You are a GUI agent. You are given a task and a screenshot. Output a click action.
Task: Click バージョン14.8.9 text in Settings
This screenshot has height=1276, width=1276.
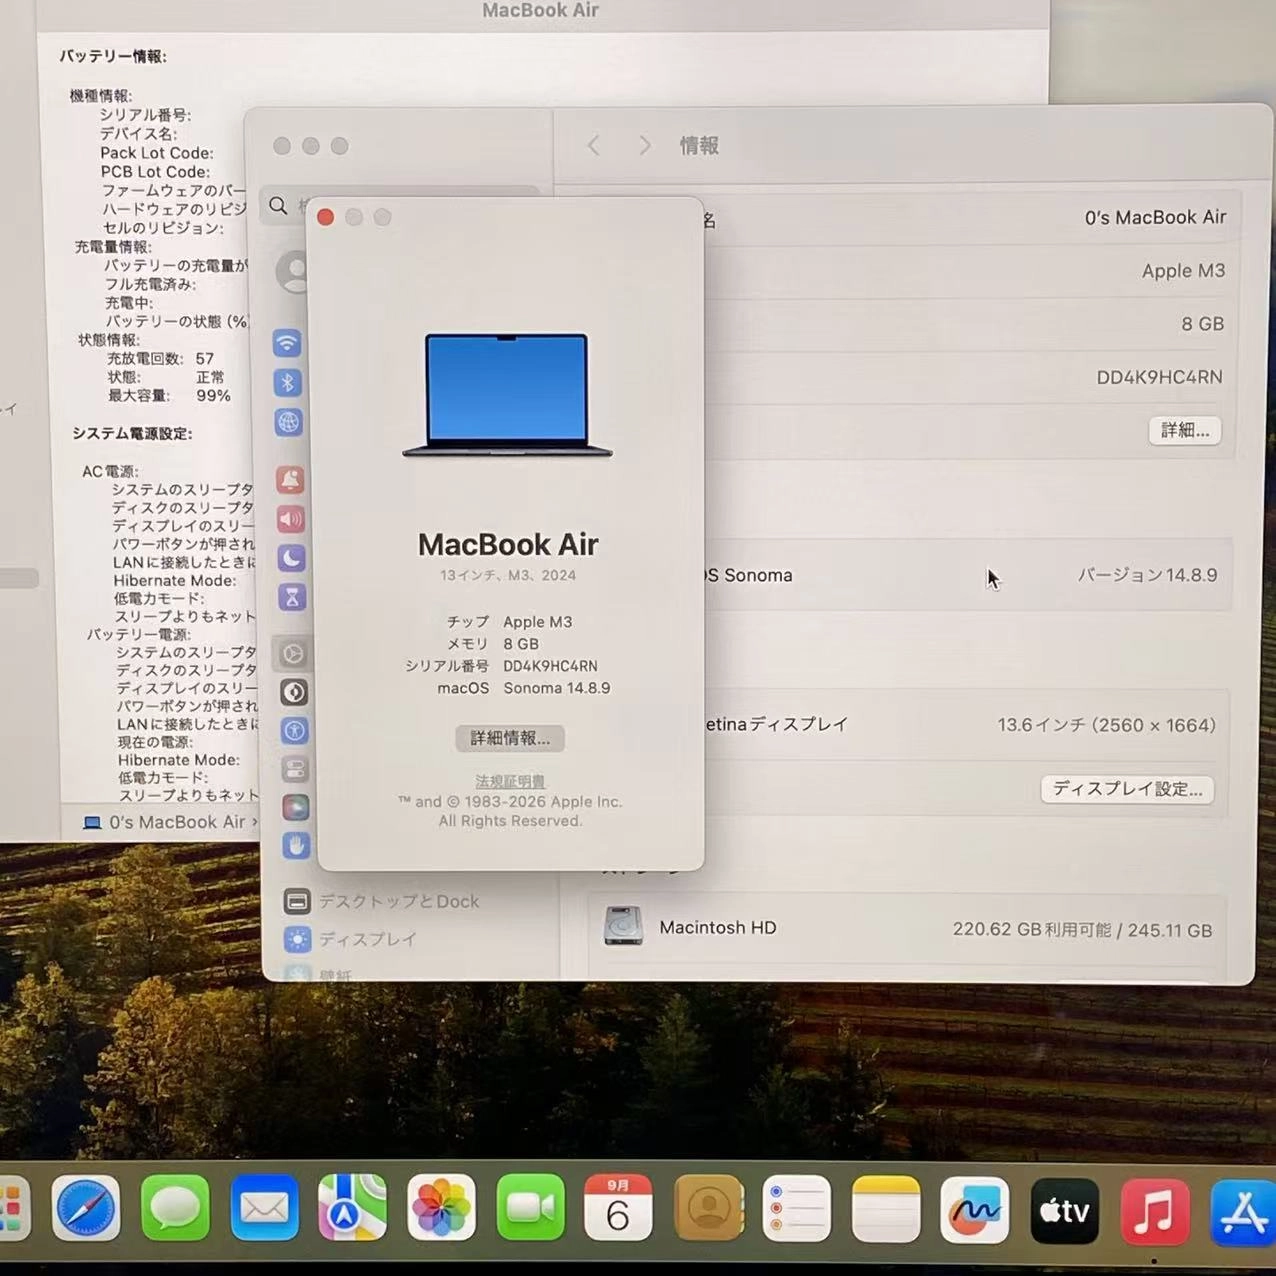(1147, 575)
